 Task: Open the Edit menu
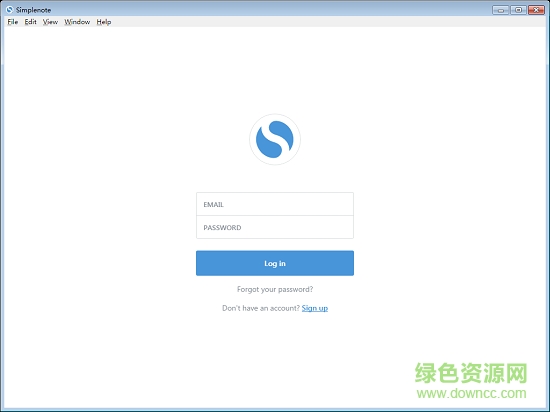pyautogui.click(x=31, y=22)
